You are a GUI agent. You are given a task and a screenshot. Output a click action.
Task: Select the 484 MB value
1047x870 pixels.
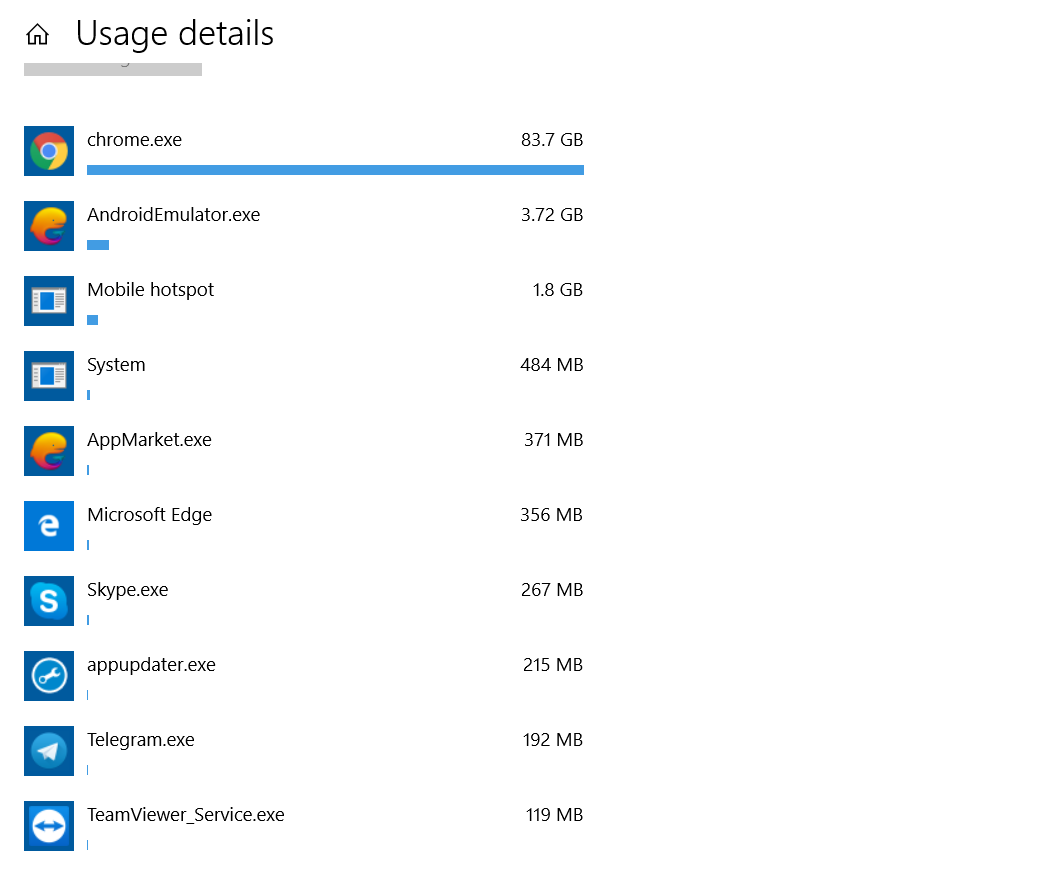(x=552, y=365)
